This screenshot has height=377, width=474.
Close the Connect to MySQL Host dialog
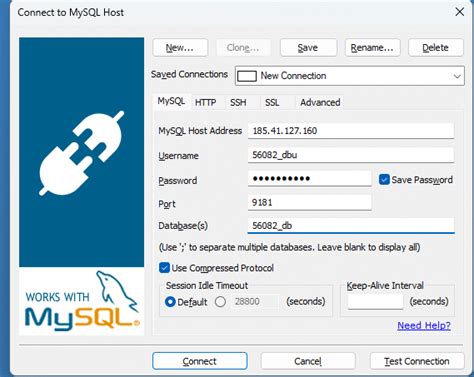coord(460,12)
